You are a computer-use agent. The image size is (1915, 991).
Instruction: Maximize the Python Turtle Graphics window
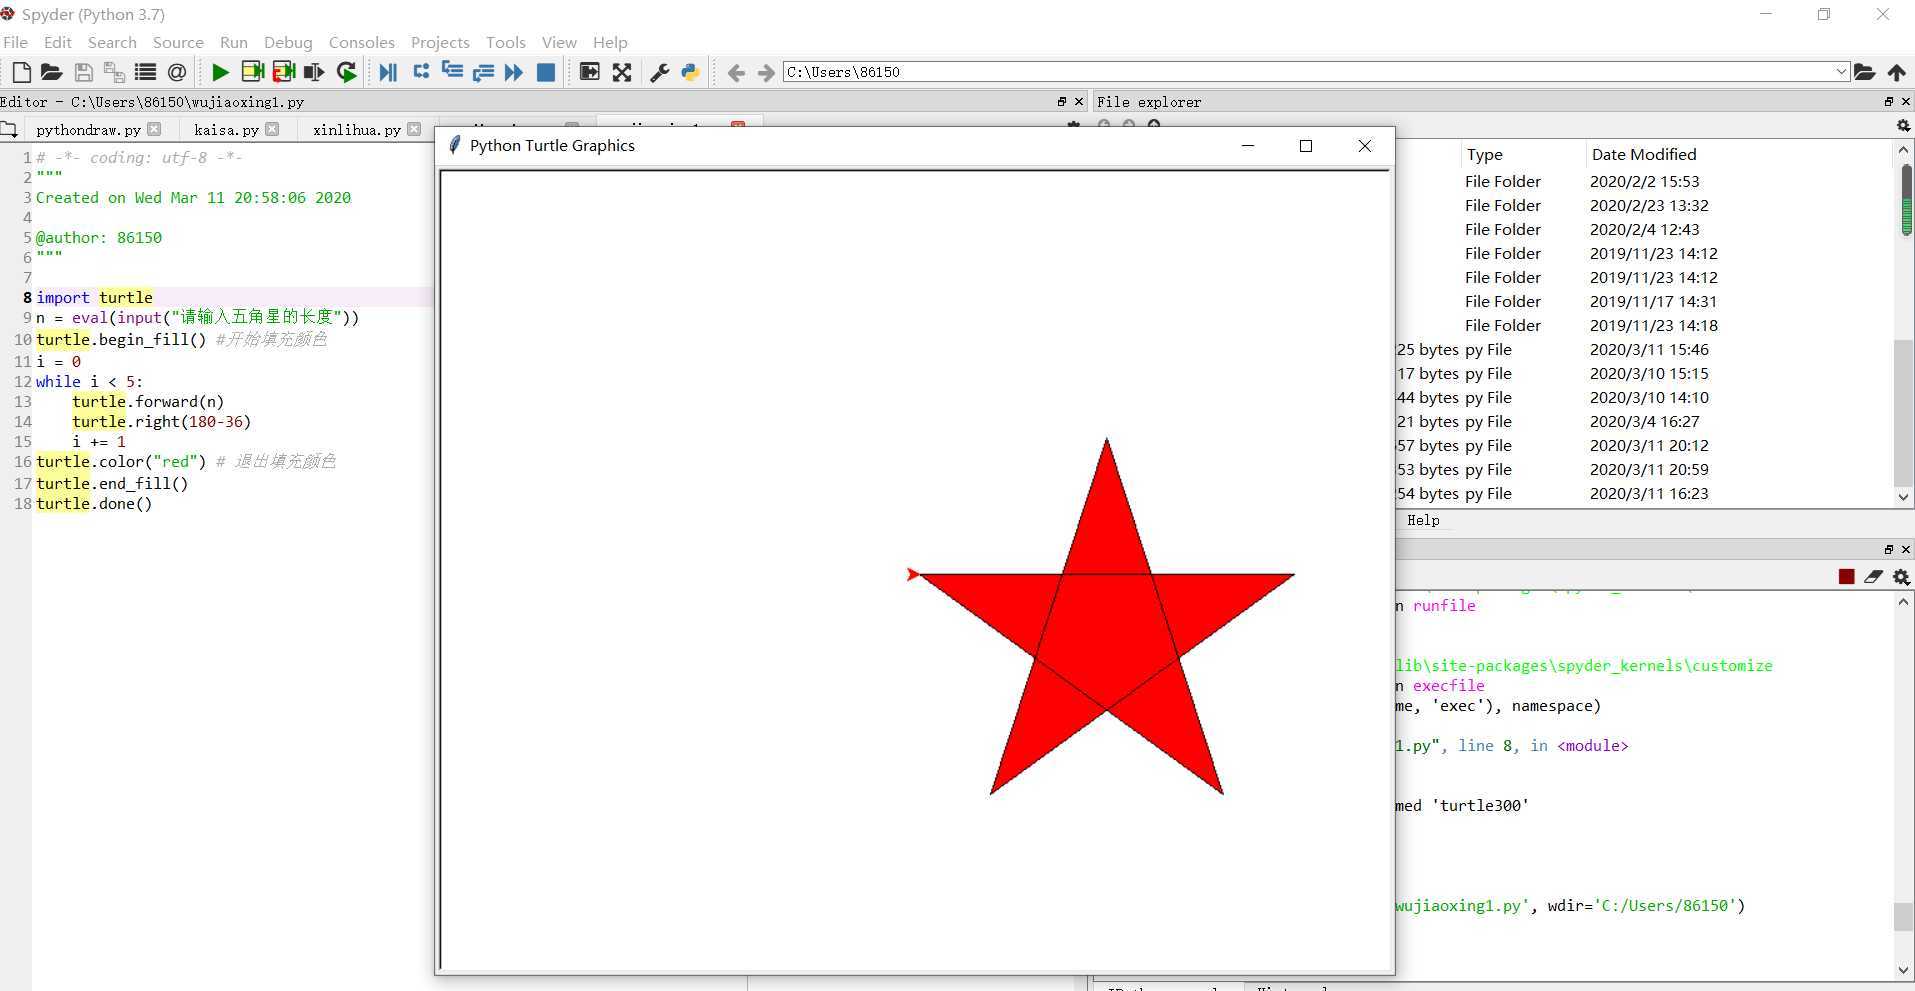pos(1305,146)
